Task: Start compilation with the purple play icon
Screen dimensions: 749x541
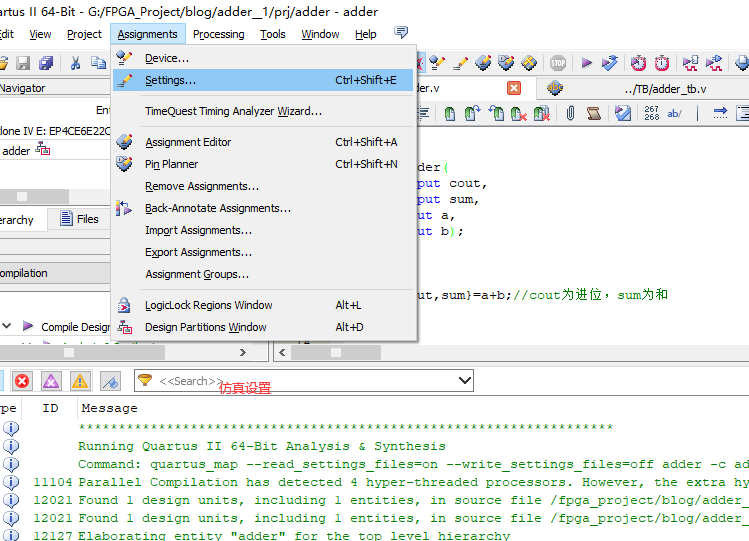Action: point(587,63)
